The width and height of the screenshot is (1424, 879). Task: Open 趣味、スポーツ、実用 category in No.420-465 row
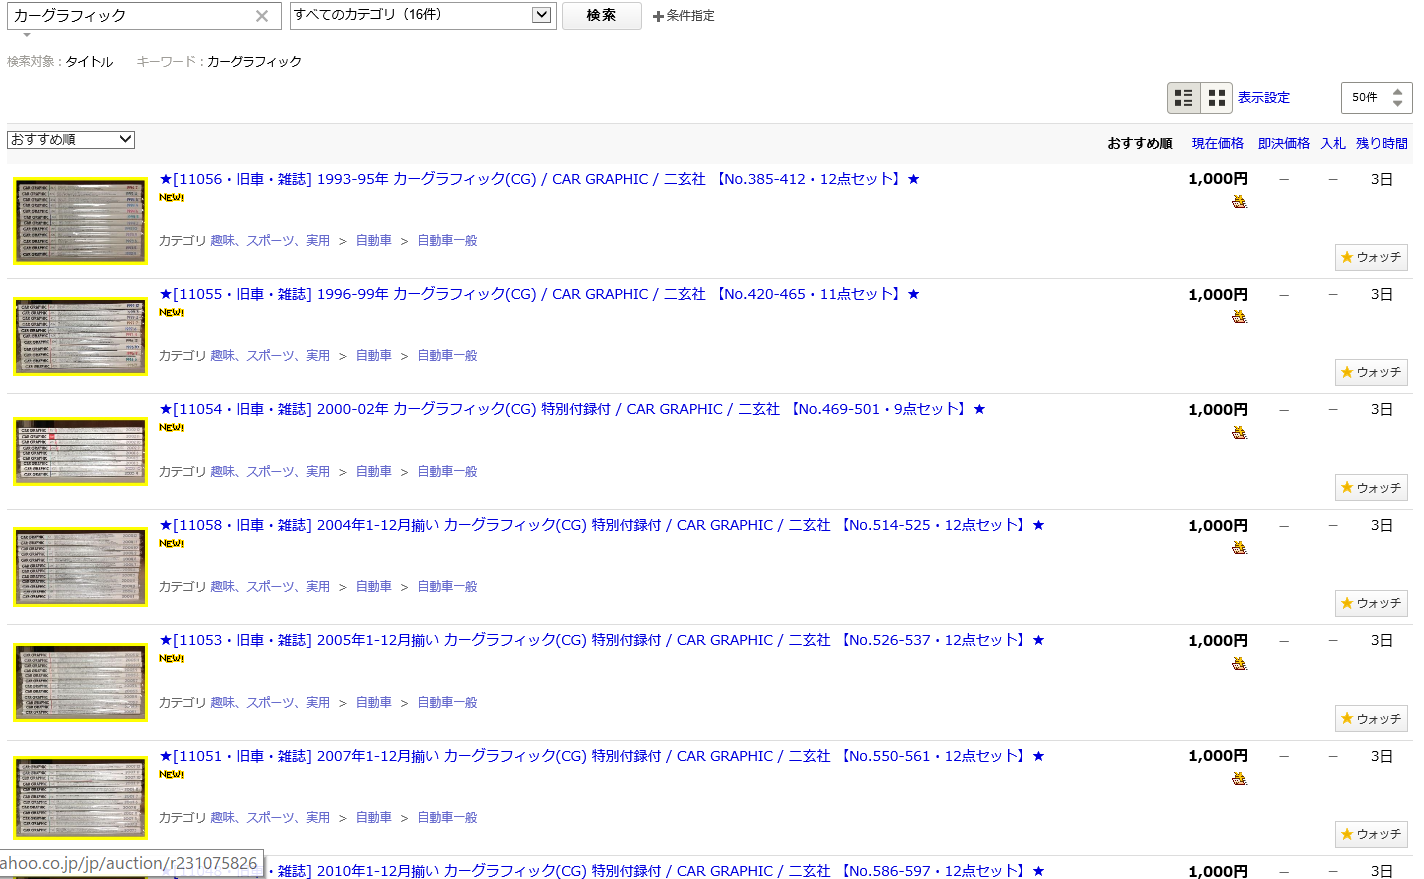pyautogui.click(x=270, y=356)
